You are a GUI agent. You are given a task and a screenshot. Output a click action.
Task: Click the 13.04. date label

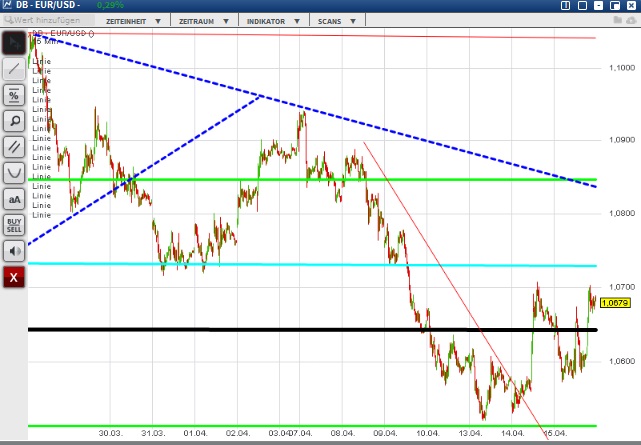point(470,433)
